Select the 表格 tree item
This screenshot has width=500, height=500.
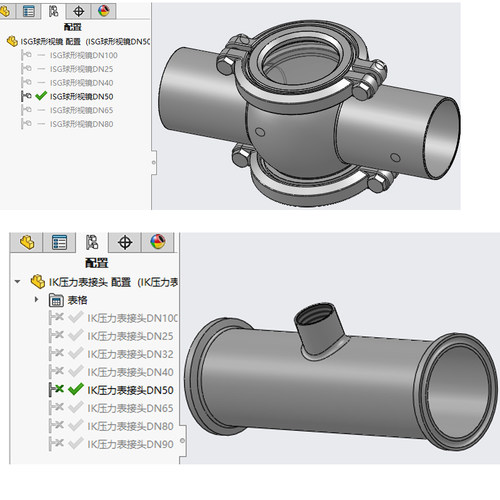(x=77, y=300)
